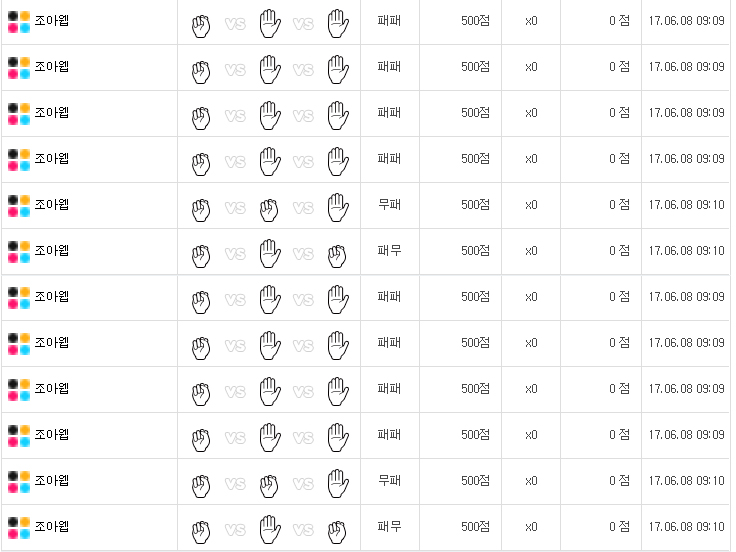
Task: Open the 조아웹 name link in the first row
Action: click(x=52, y=20)
